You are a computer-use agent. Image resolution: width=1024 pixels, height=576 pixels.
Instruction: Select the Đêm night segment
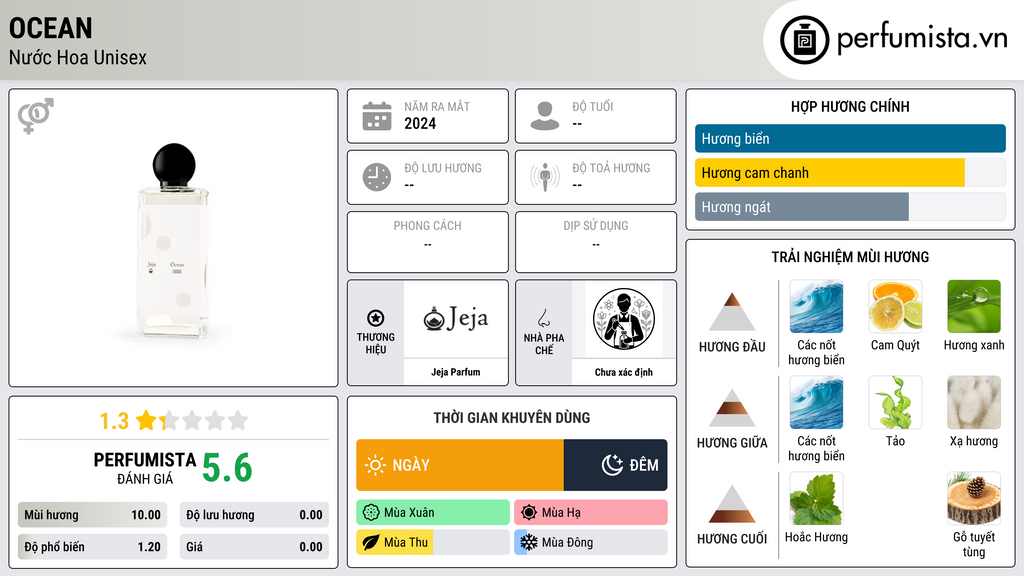pos(615,465)
